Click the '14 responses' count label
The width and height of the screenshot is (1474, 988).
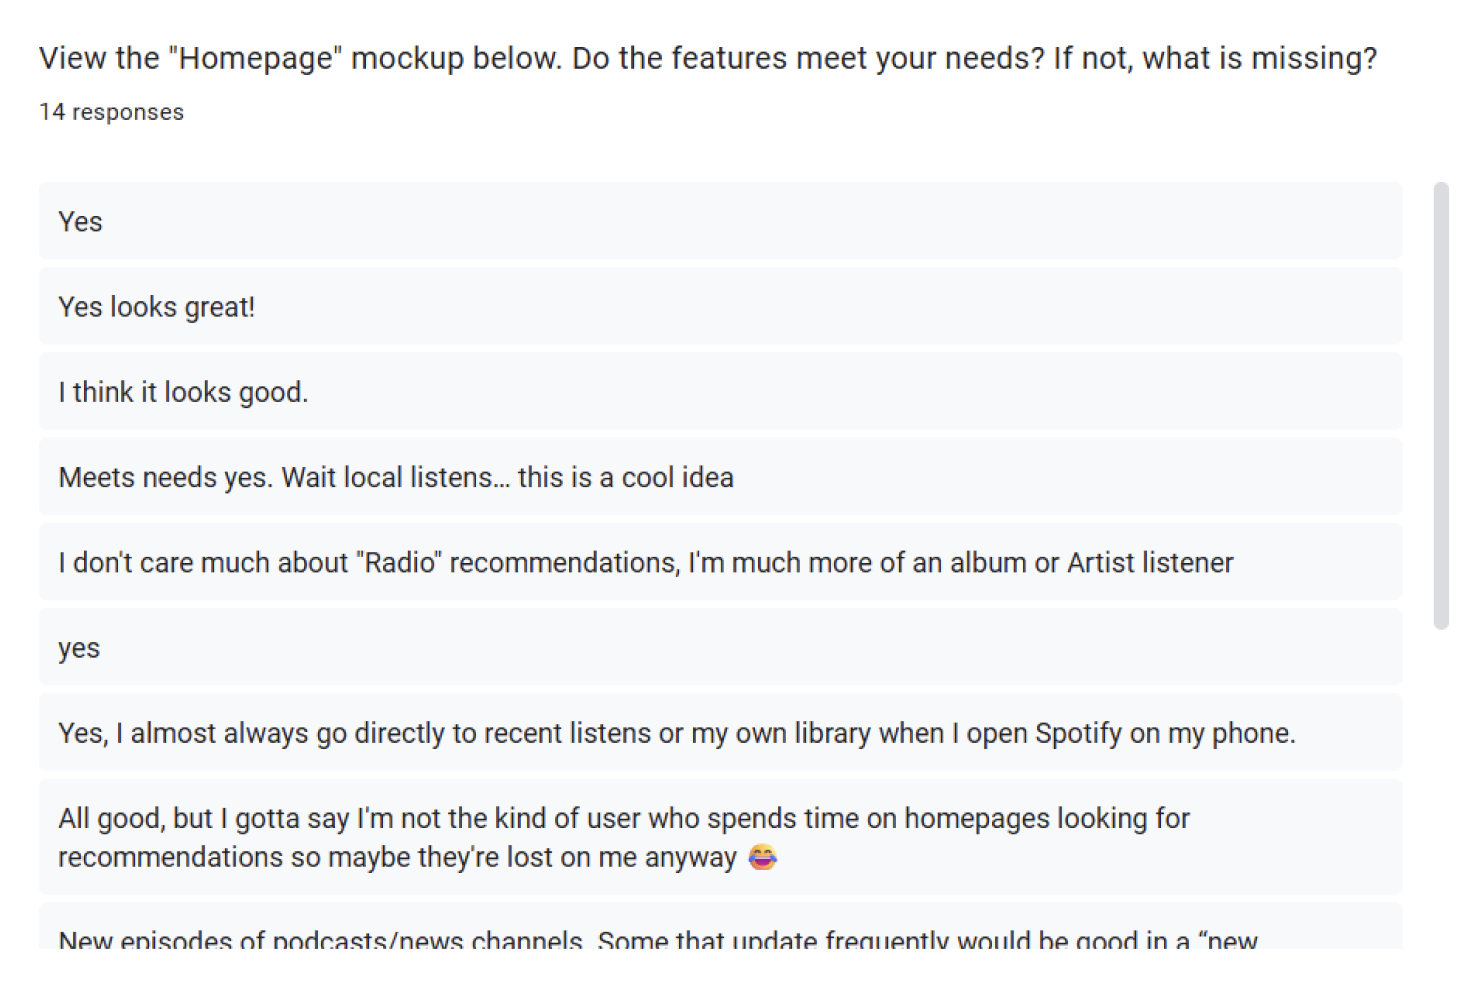click(x=111, y=112)
